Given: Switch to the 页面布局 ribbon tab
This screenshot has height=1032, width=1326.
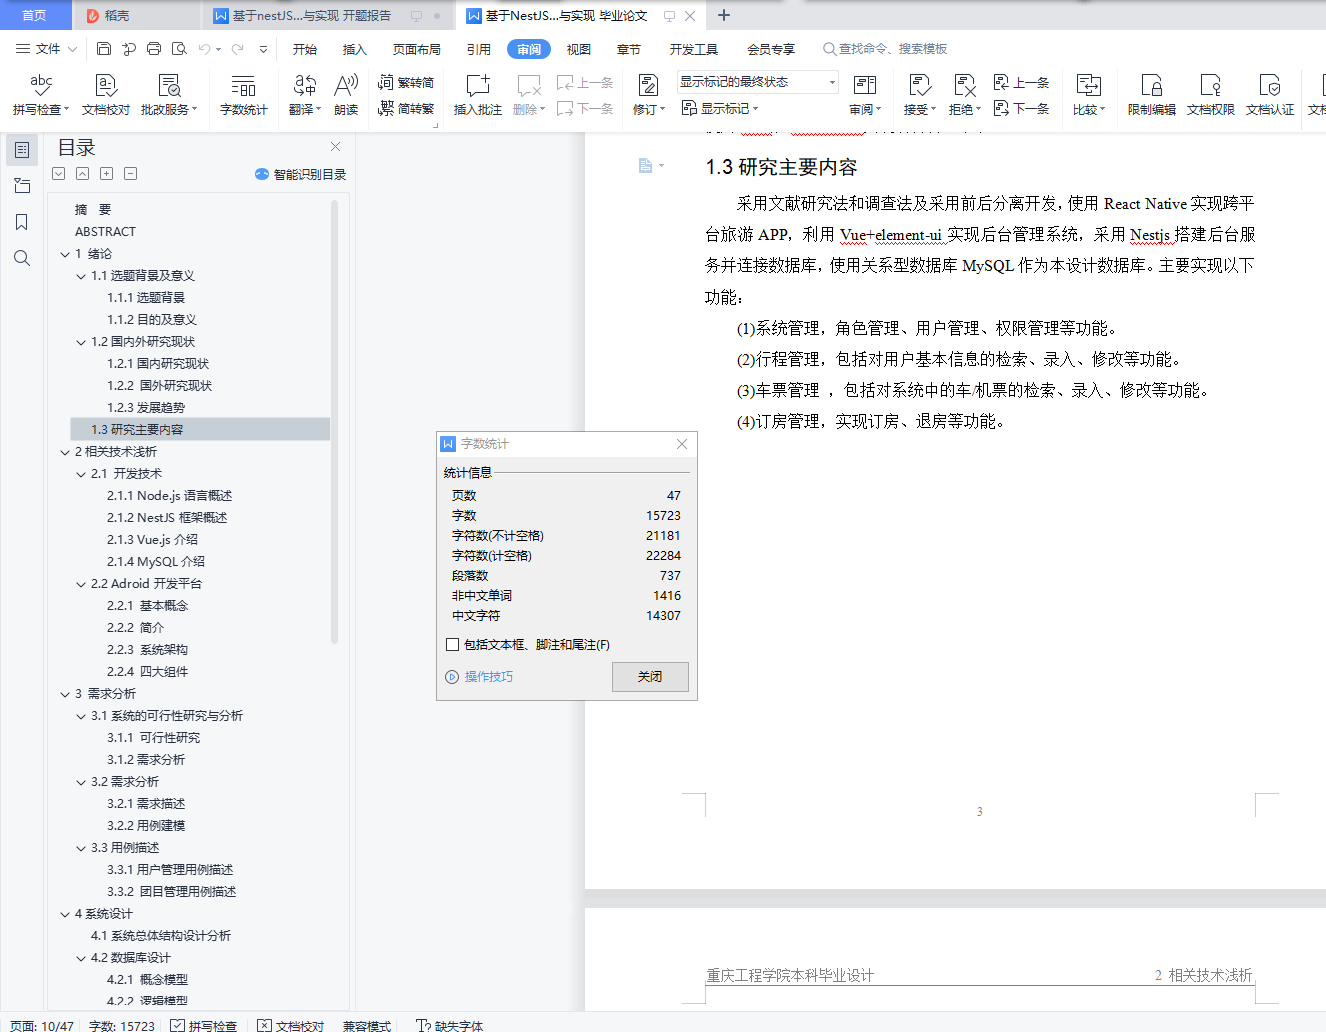Looking at the screenshot, I should (x=417, y=49).
